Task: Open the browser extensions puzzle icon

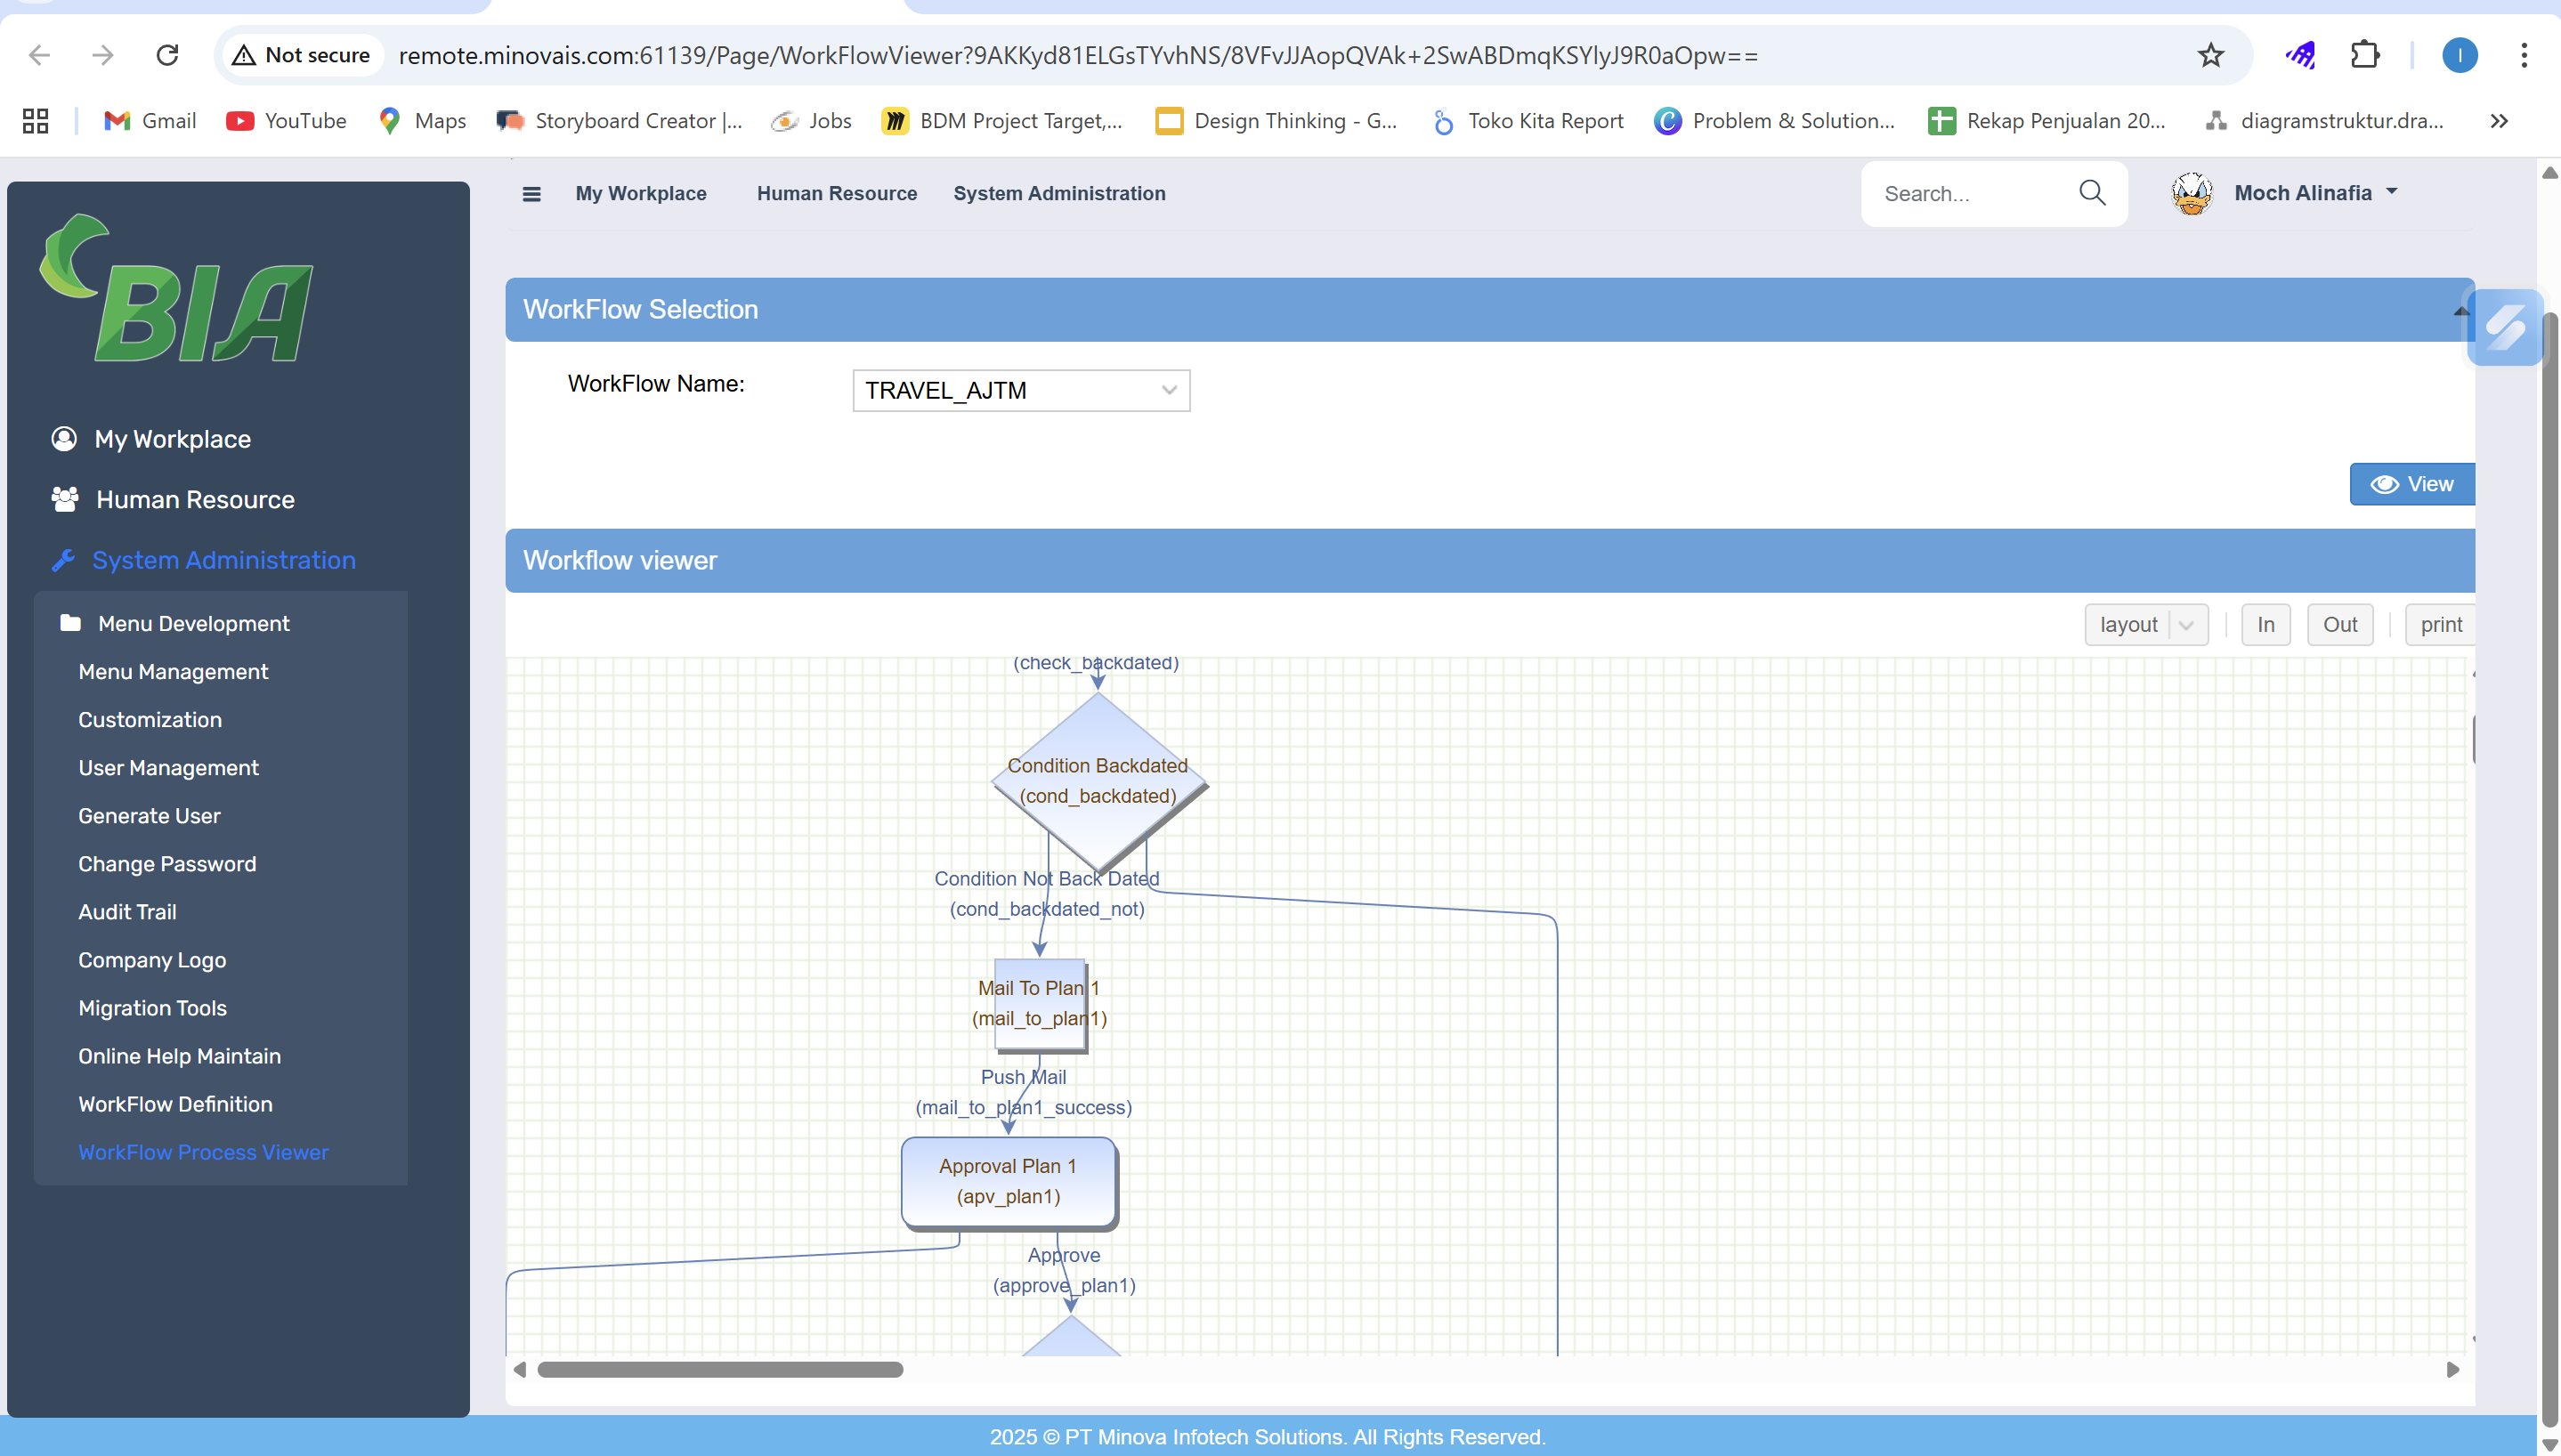Action: click(2364, 55)
